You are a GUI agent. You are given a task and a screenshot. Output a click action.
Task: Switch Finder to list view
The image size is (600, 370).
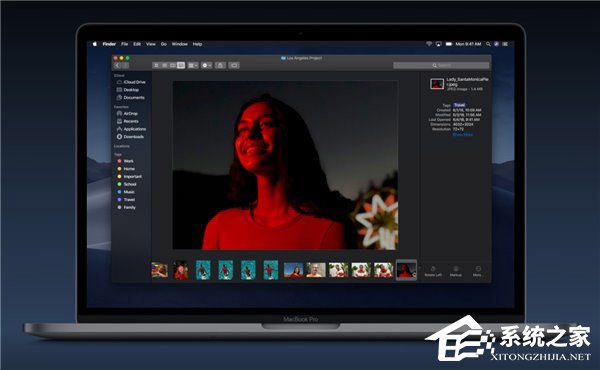165,65
